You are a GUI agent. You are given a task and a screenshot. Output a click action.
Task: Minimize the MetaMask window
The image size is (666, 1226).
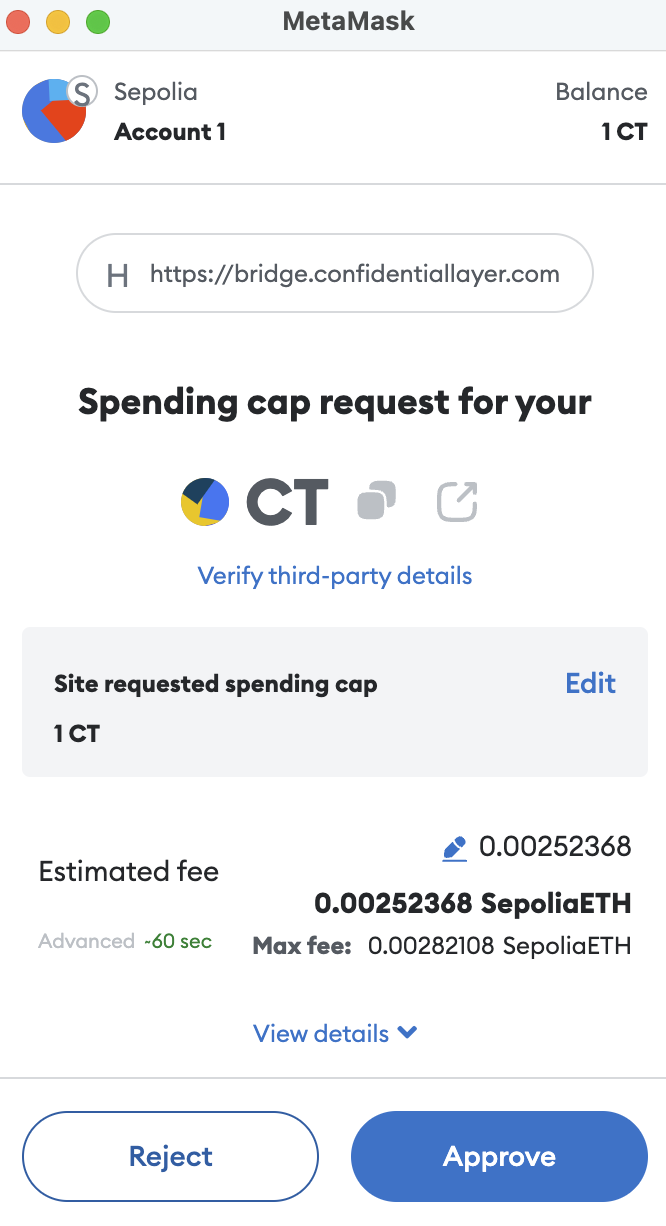pyautogui.click(x=58, y=21)
